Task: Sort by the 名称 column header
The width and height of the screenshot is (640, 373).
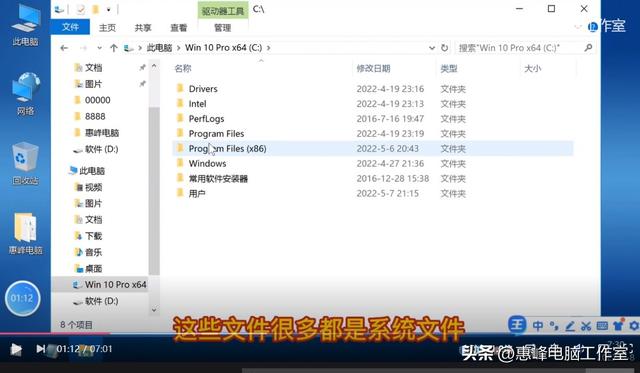Action: 183,69
